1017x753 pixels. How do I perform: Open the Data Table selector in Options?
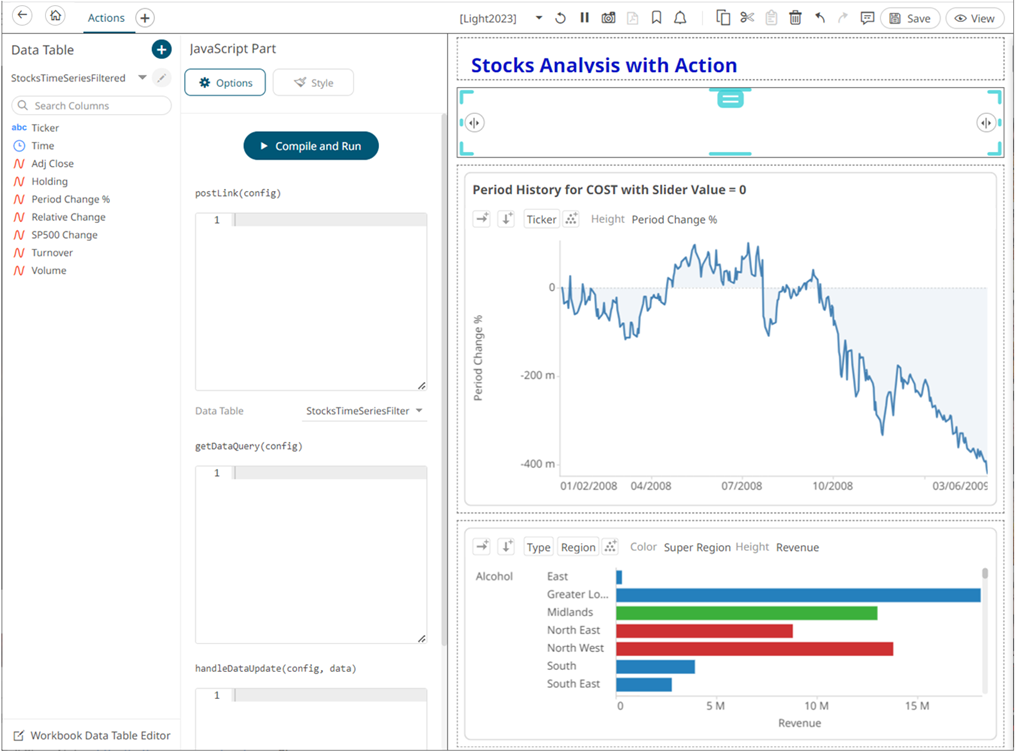click(365, 411)
